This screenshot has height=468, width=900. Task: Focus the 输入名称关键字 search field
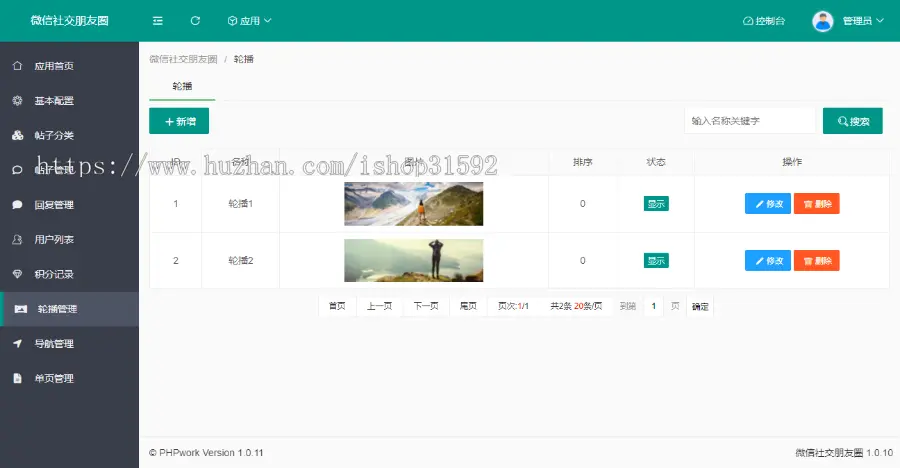[750, 121]
